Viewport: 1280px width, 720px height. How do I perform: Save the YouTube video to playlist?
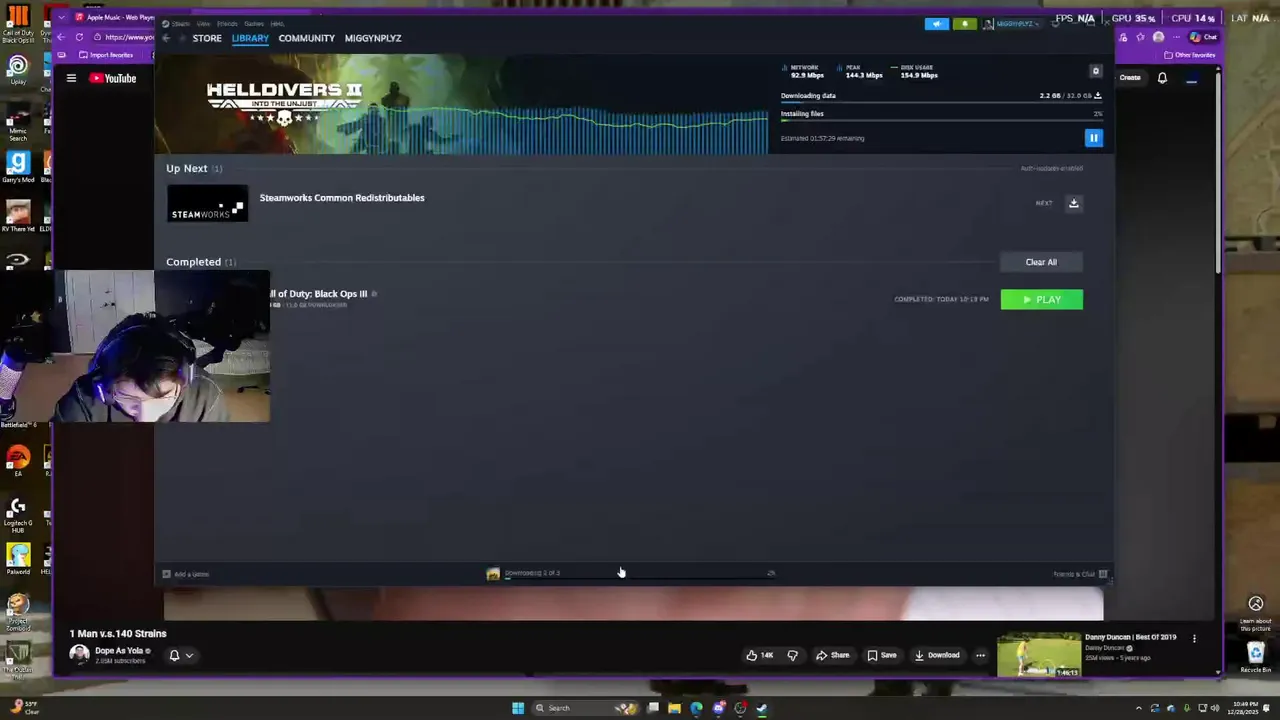point(882,655)
